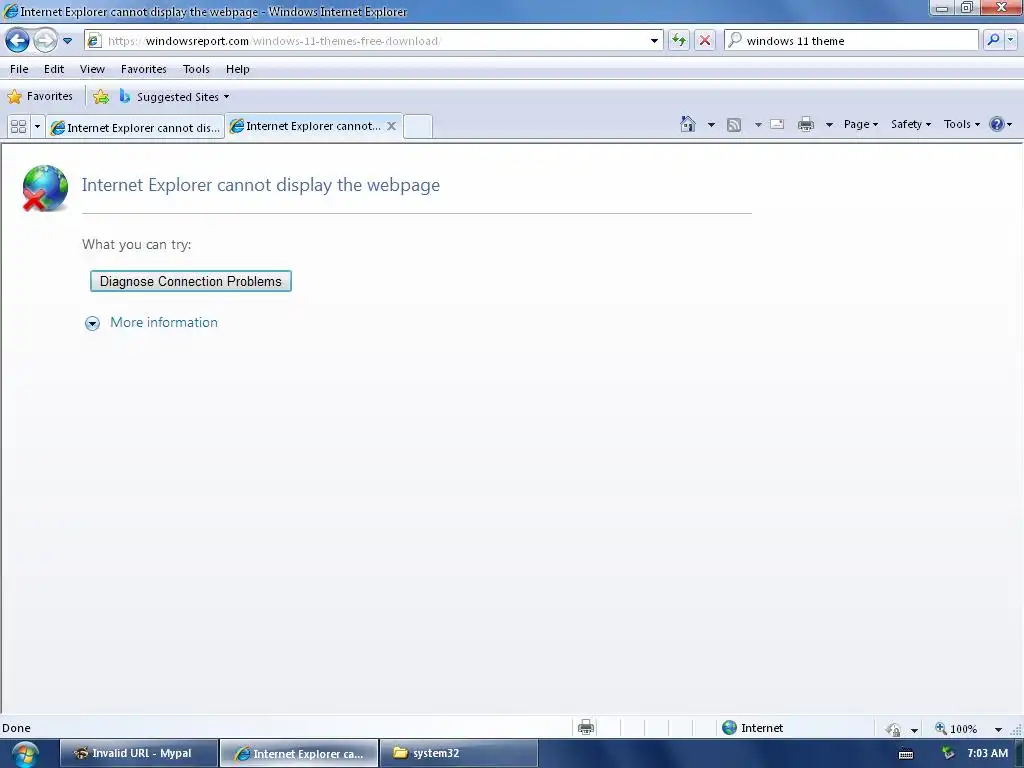Open a new blank tab
This screenshot has height=768, width=1024.
[x=417, y=126]
